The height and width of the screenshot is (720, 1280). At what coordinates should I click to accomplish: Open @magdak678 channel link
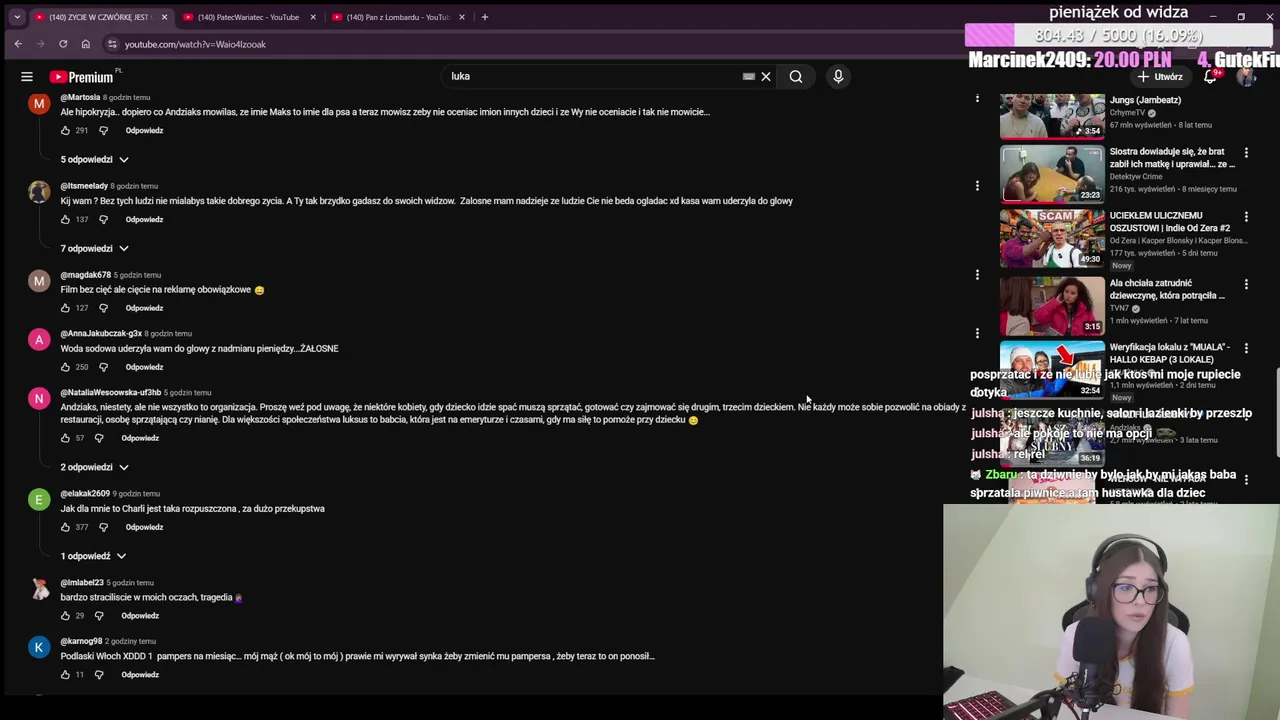[x=86, y=275]
